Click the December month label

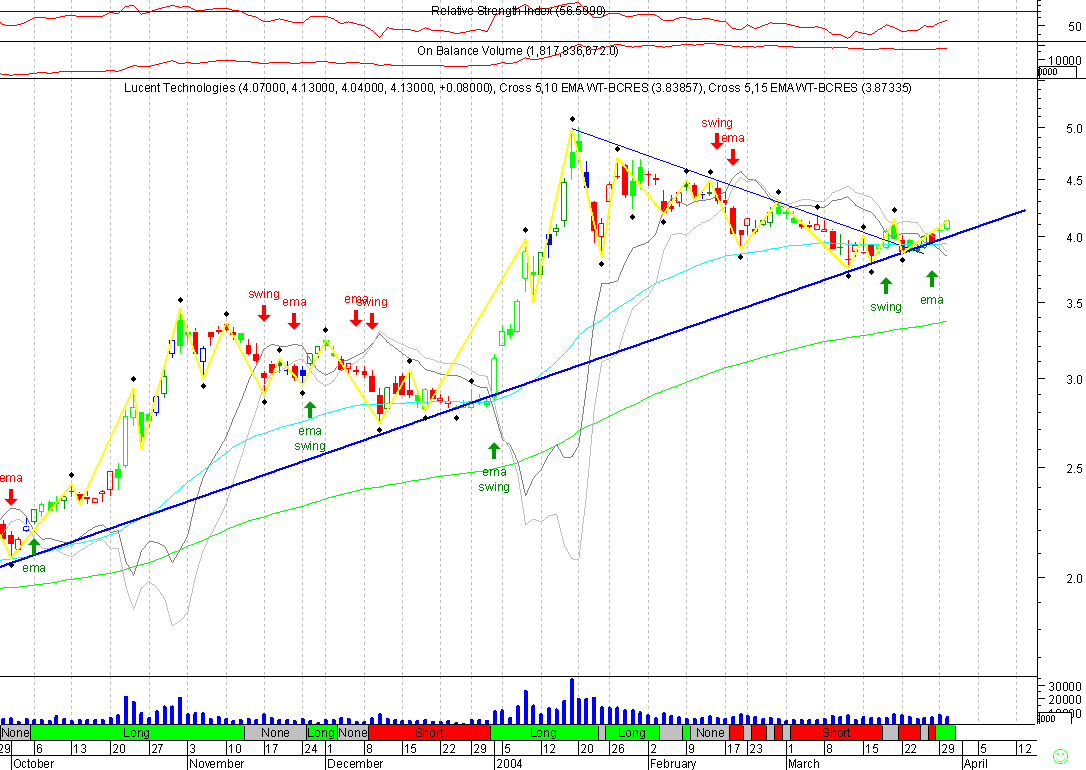pyautogui.click(x=355, y=763)
